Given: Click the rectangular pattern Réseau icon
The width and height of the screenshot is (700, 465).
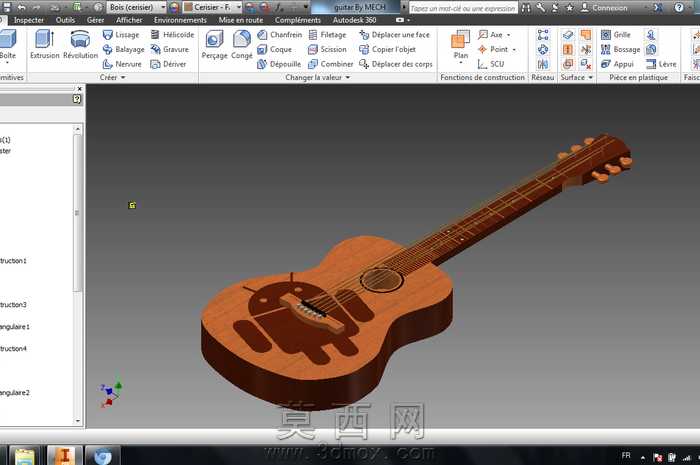Looking at the screenshot, I should [543, 34].
